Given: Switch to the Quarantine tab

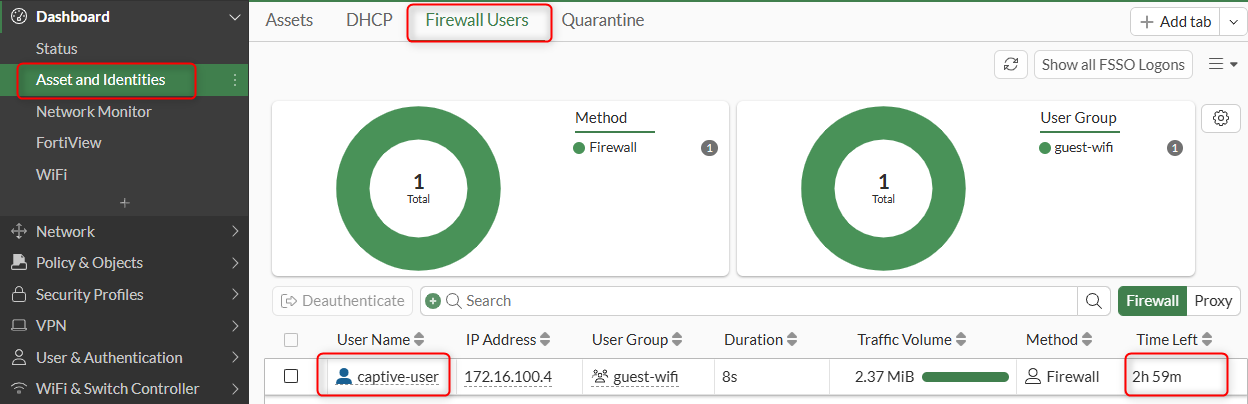Looking at the screenshot, I should click(603, 20).
